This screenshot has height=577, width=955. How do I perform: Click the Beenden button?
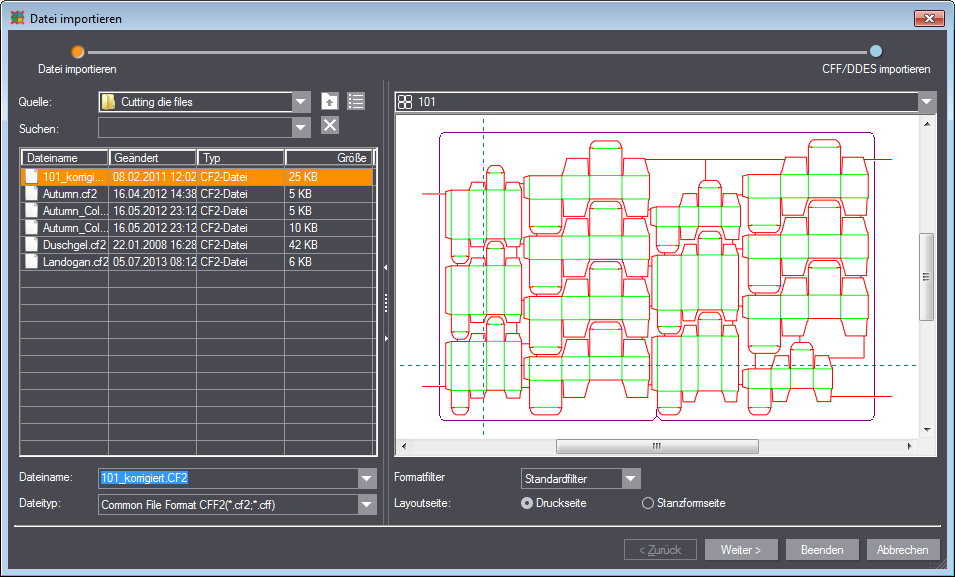(x=822, y=550)
